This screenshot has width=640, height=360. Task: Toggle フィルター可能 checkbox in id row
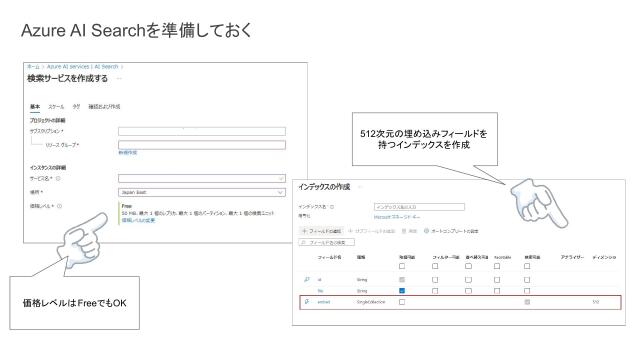[x=435, y=280]
